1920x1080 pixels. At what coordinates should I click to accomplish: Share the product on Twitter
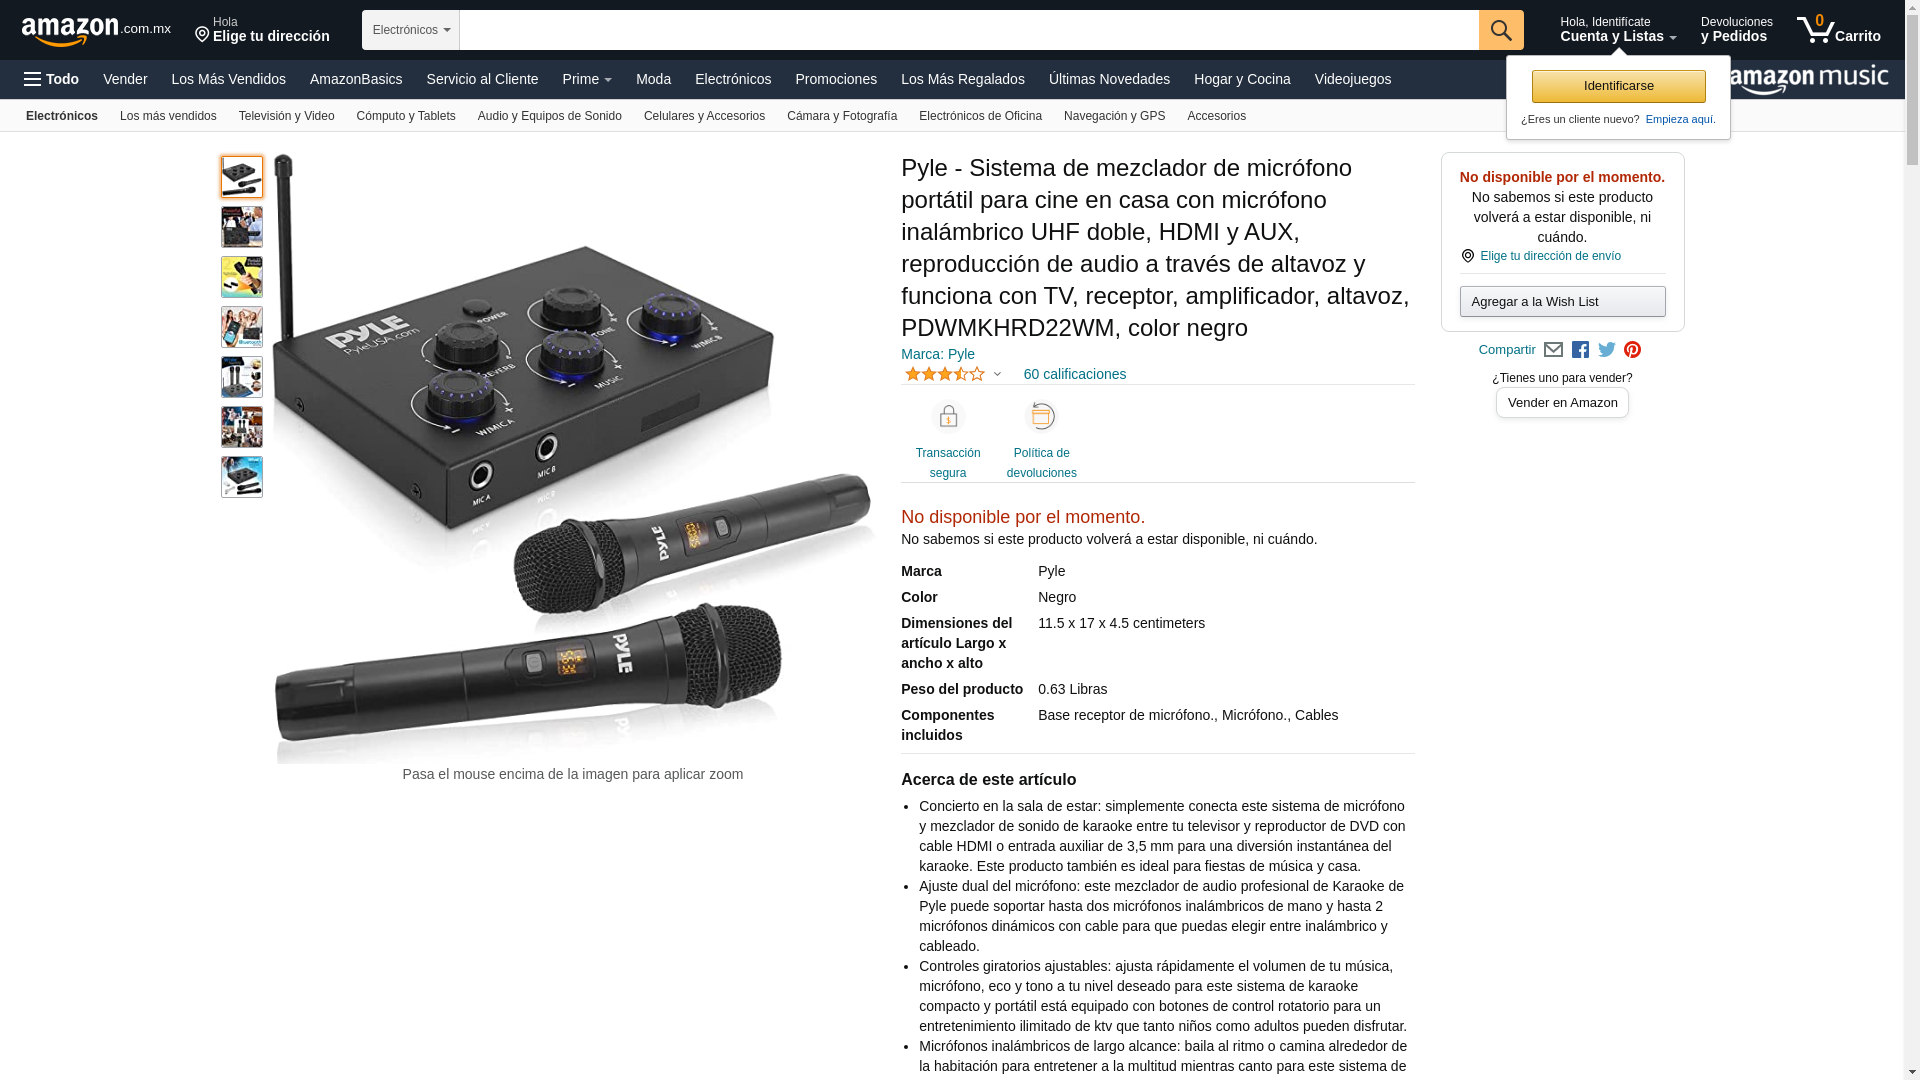[1607, 350]
